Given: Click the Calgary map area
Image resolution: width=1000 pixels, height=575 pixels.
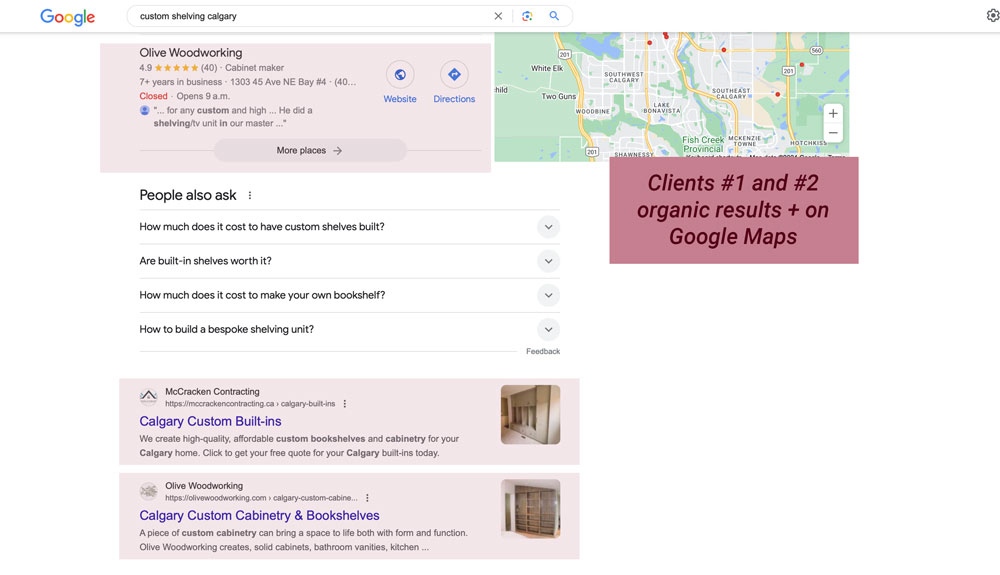Looking at the screenshot, I should 671,96.
